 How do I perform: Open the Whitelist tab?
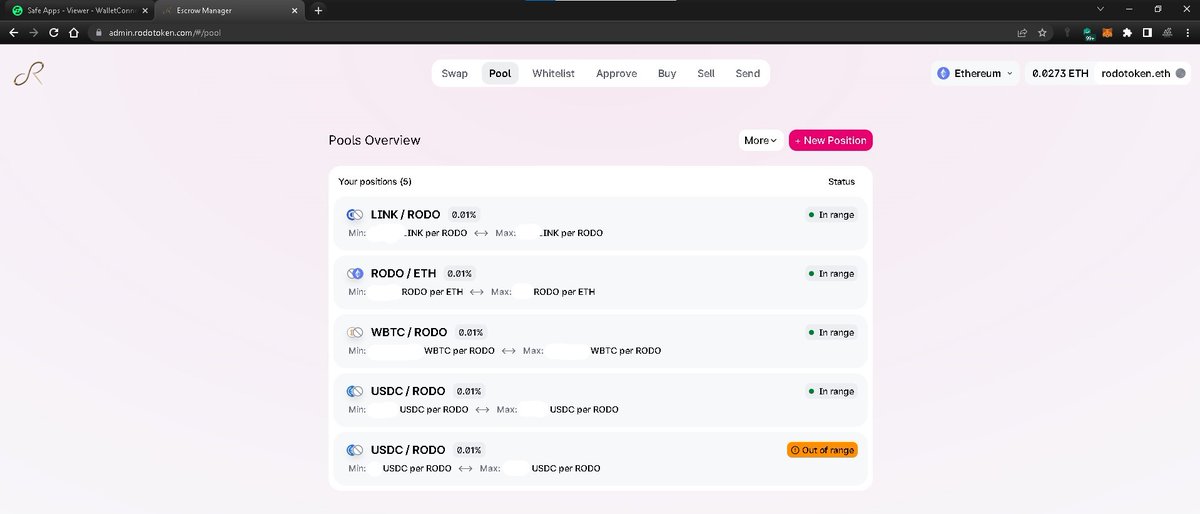tap(553, 73)
